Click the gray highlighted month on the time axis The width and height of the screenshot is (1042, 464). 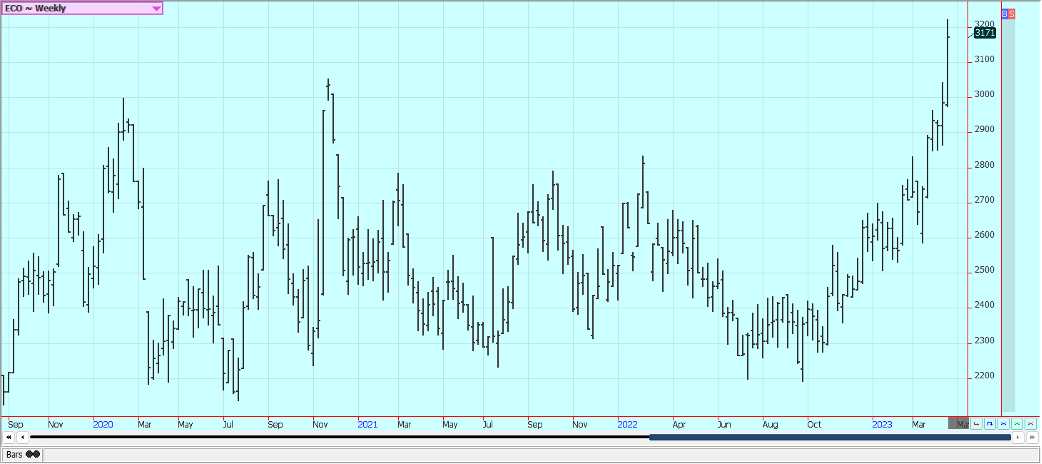click(958, 424)
